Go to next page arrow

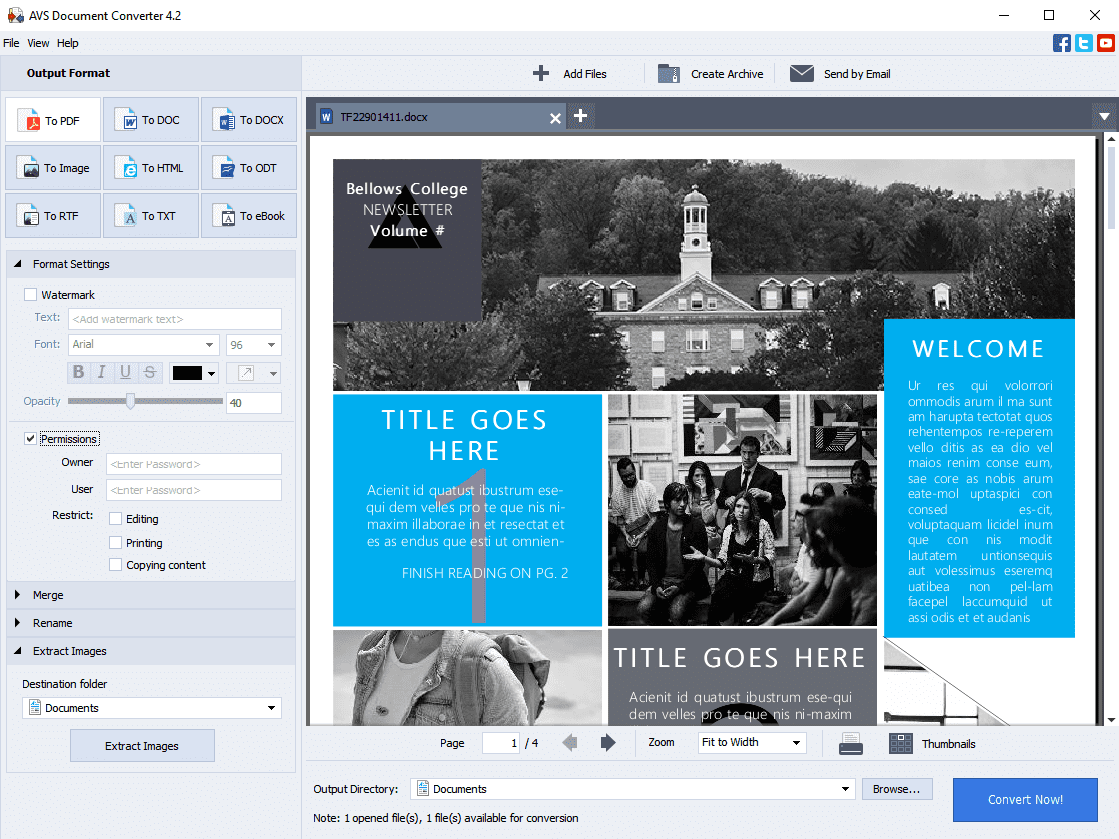[x=608, y=743]
